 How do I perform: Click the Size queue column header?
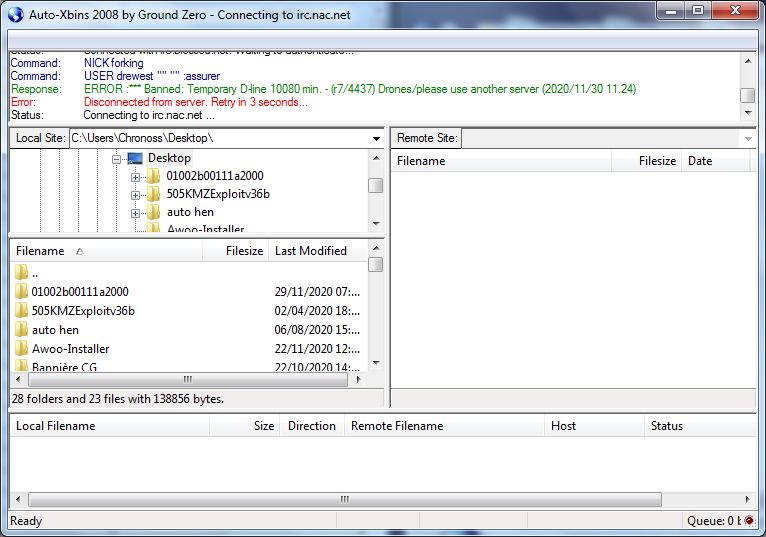point(244,426)
